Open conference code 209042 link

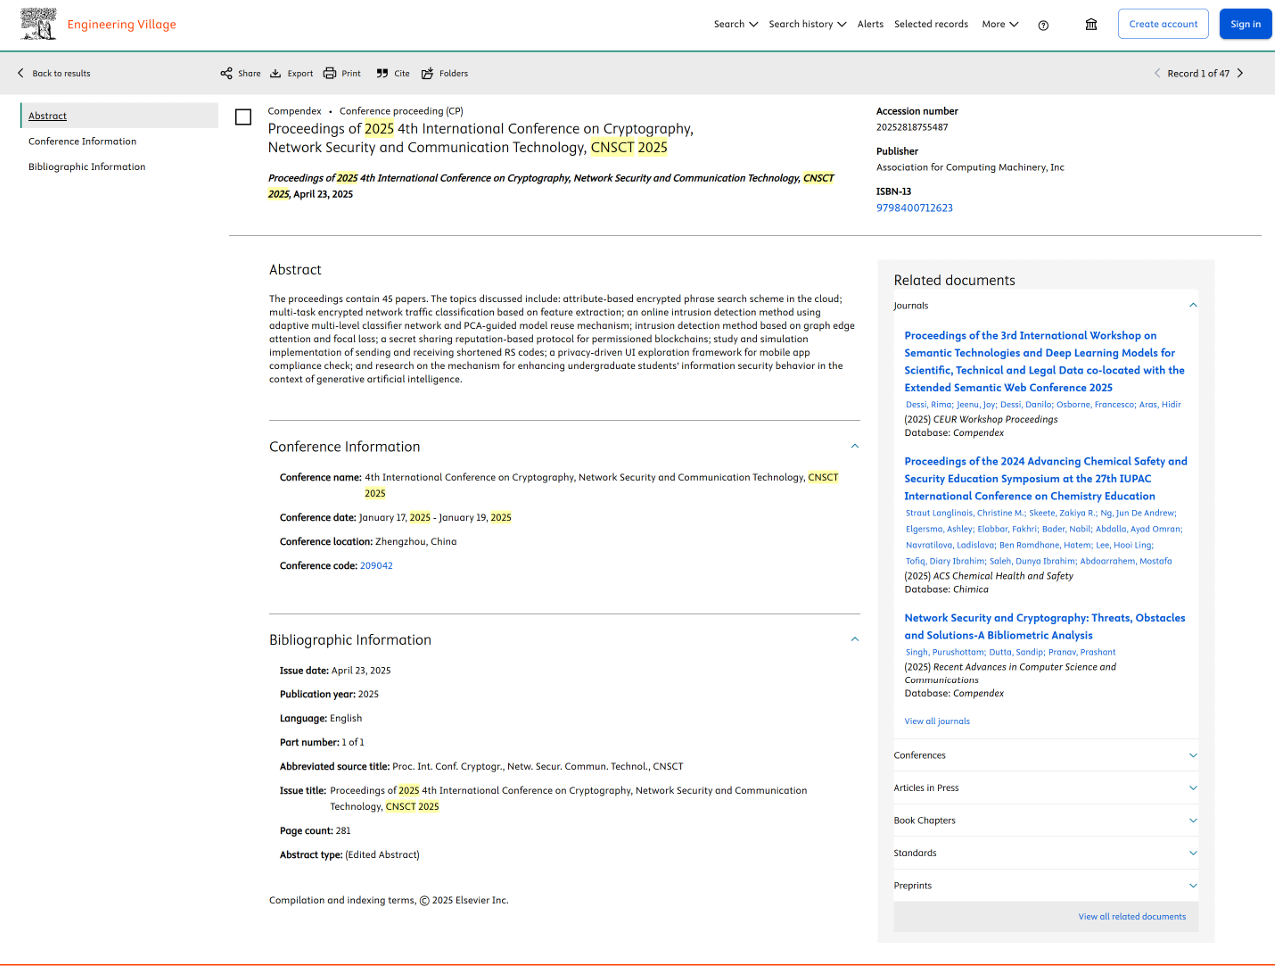tap(376, 566)
